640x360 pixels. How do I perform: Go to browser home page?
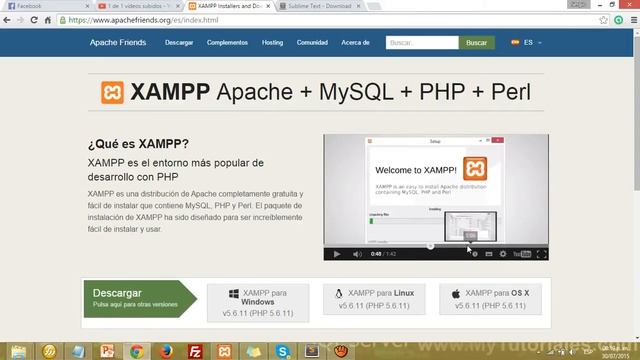pyautogui.click(x=48, y=20)
